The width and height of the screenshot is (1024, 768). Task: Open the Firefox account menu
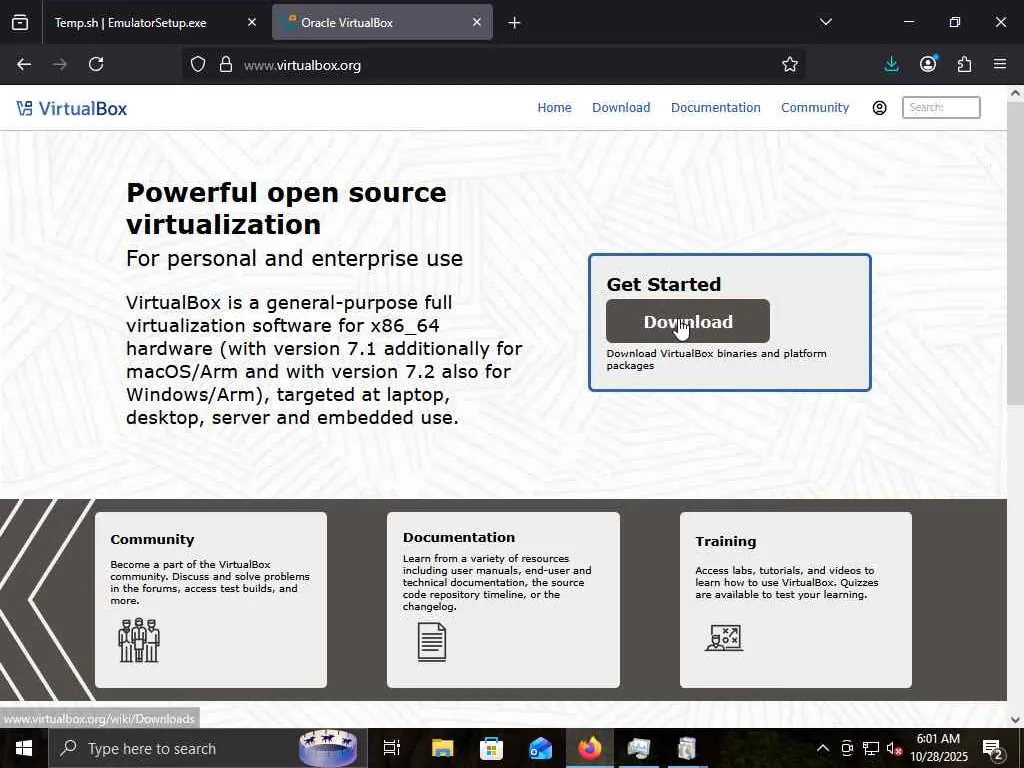[928, 63]
